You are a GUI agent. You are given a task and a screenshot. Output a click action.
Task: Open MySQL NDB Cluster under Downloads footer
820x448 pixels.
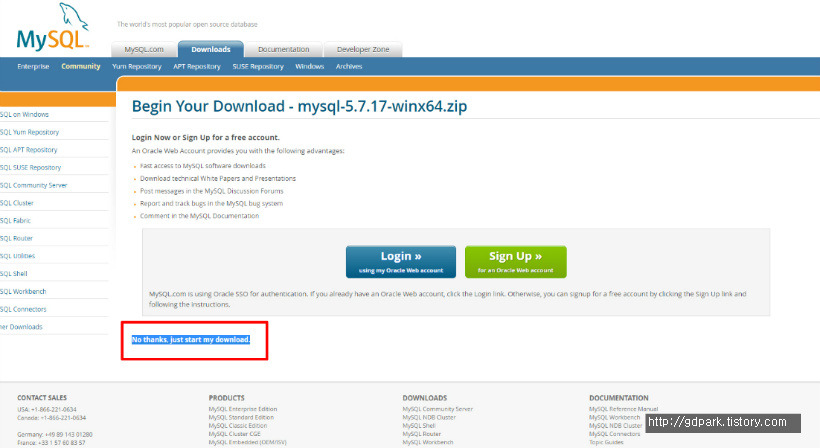[429, 418]
